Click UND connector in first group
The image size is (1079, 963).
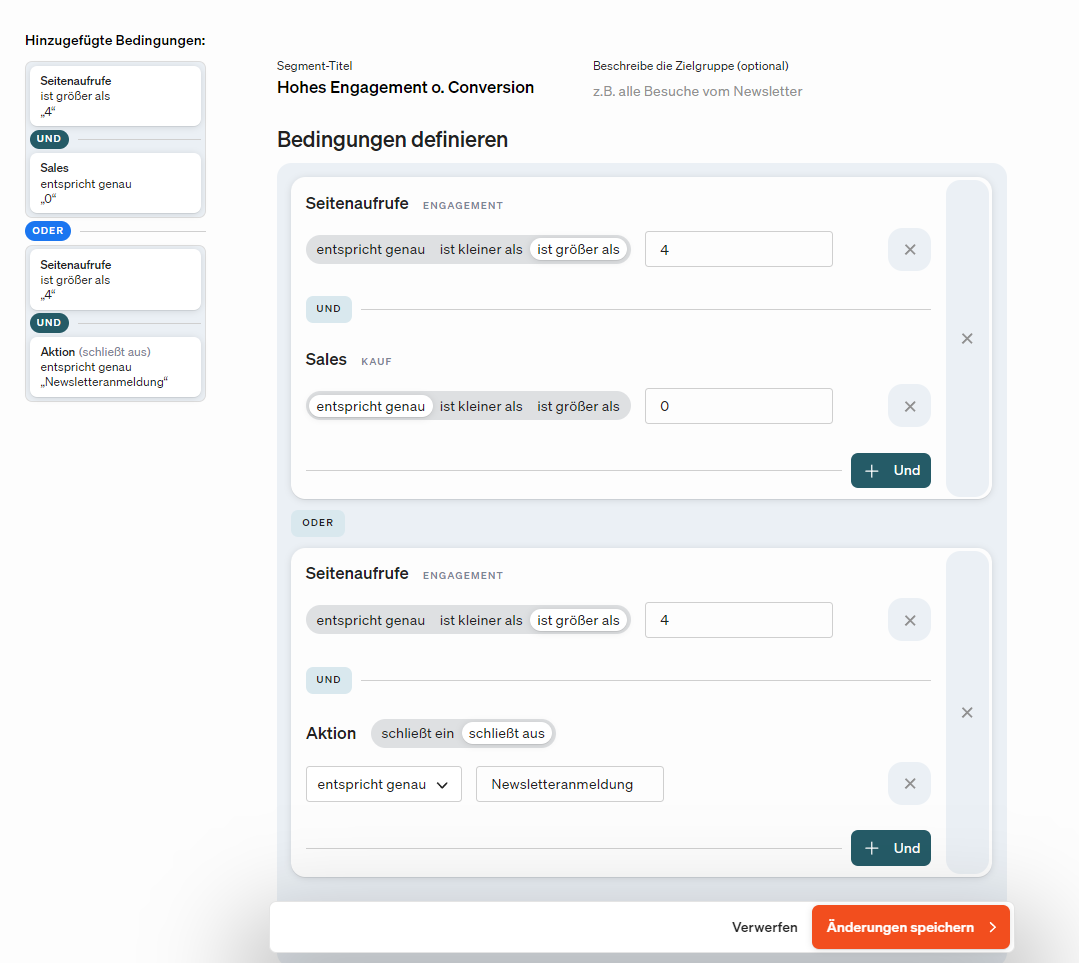[328, 309]
